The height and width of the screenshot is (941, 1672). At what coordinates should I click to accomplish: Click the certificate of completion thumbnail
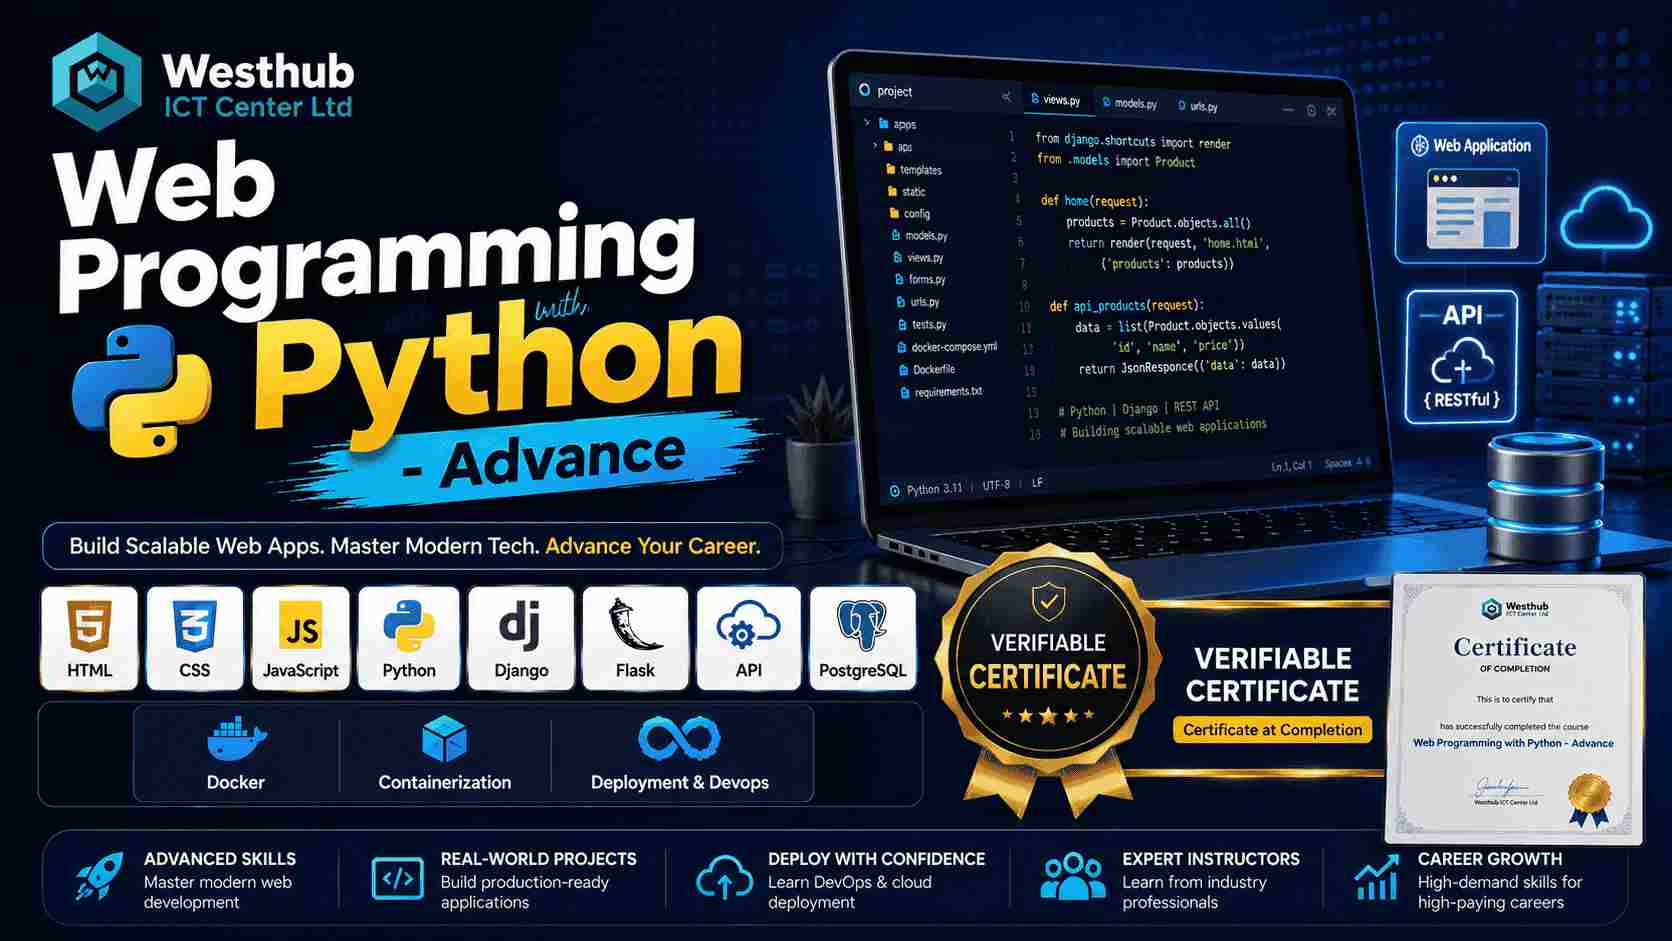click(x=1514, y=708)
